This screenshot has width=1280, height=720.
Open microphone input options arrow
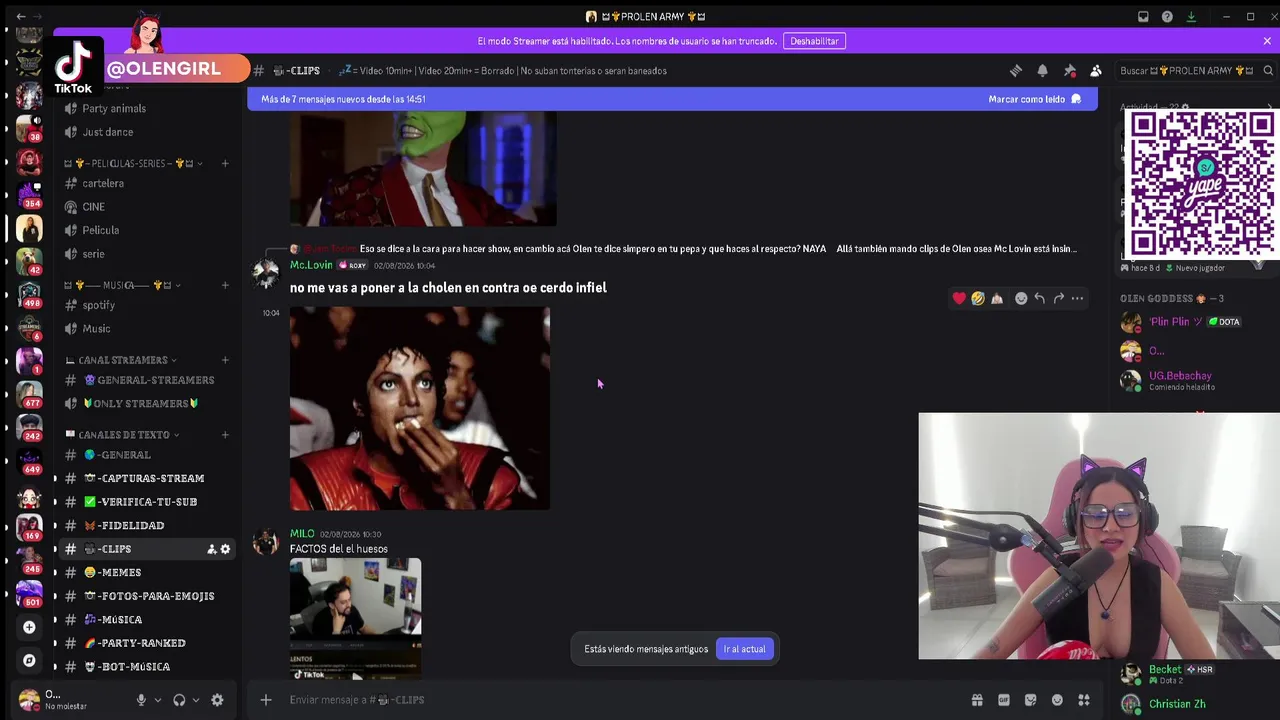tap(158, 700)
